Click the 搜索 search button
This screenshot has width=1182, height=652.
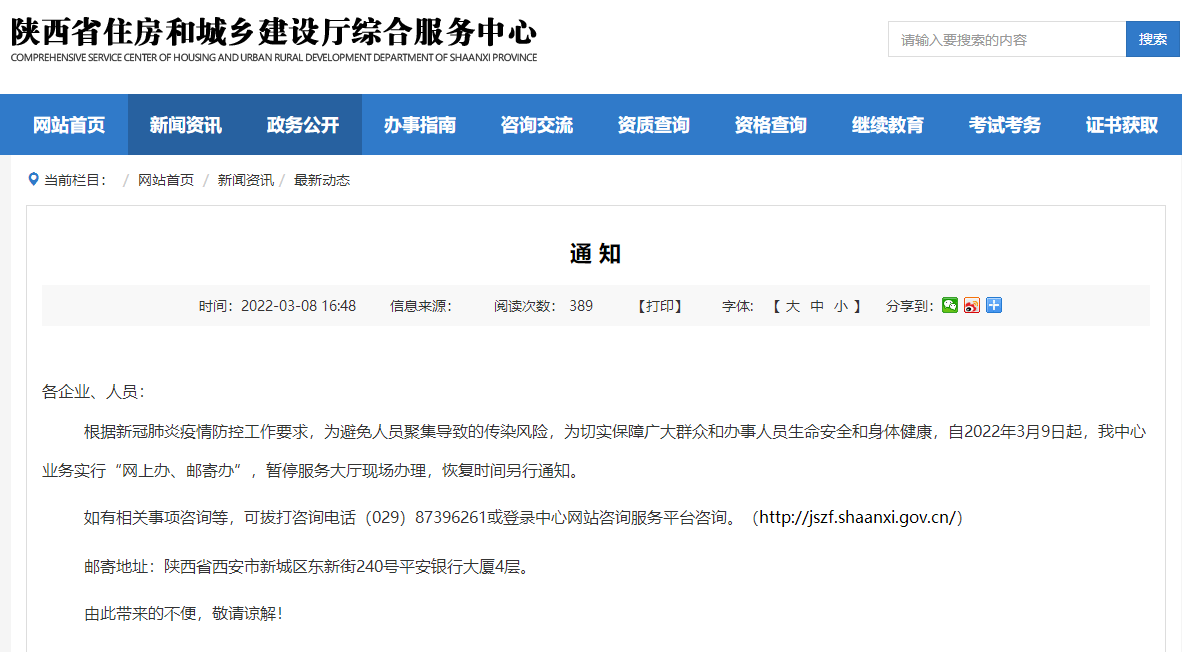point(1152,39)
